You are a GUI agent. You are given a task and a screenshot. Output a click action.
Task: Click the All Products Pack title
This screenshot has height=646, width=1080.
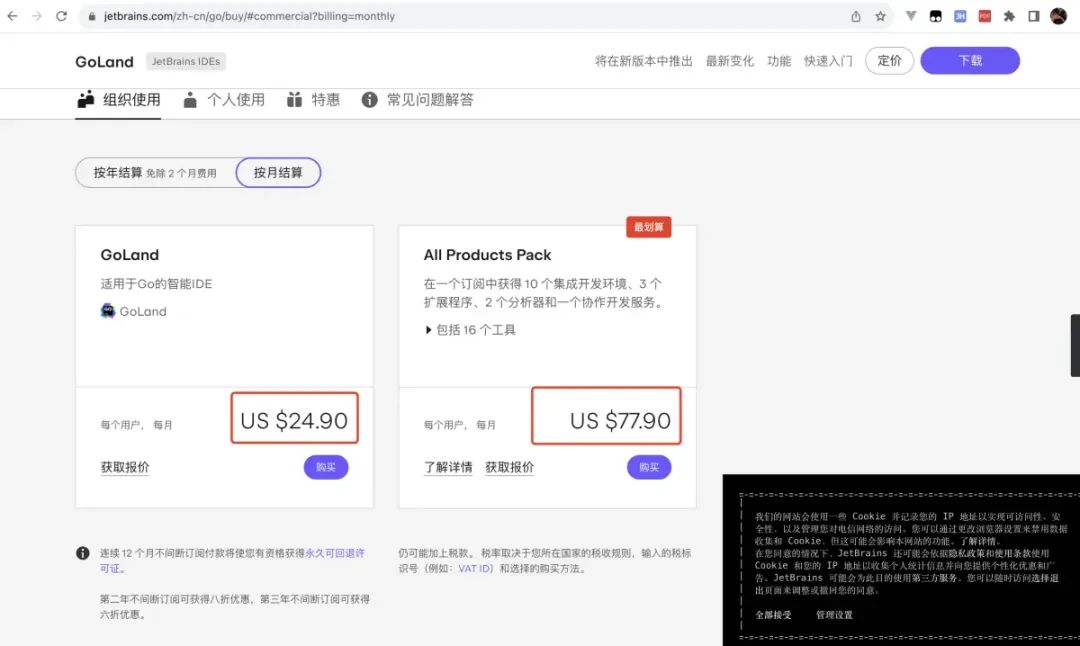tap(487, 255)
